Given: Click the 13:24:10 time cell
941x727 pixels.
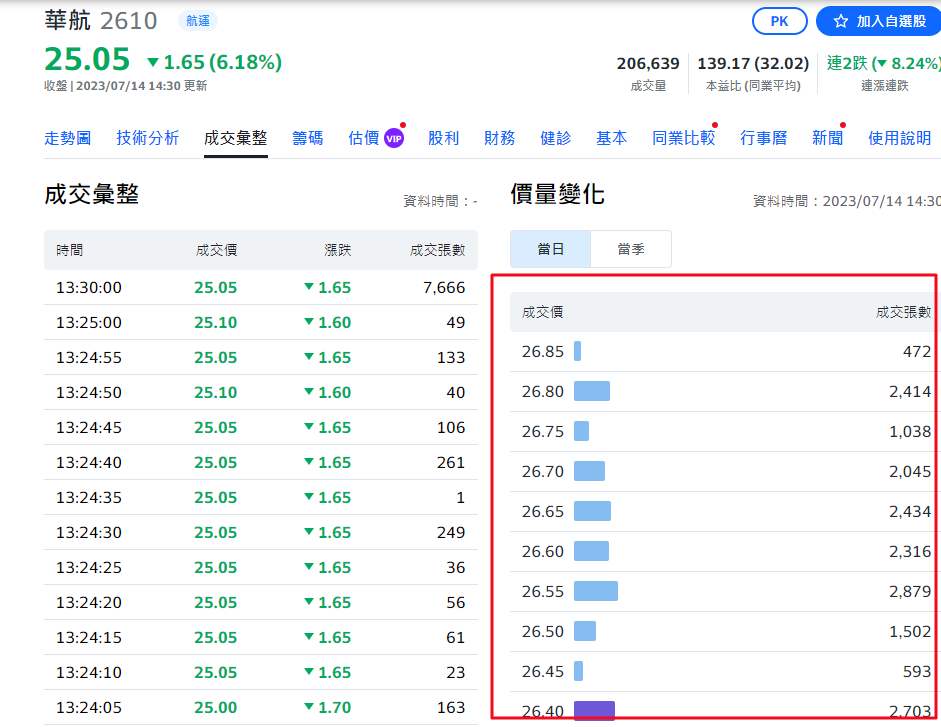Looking at the screenshot, I should (89, 672).
